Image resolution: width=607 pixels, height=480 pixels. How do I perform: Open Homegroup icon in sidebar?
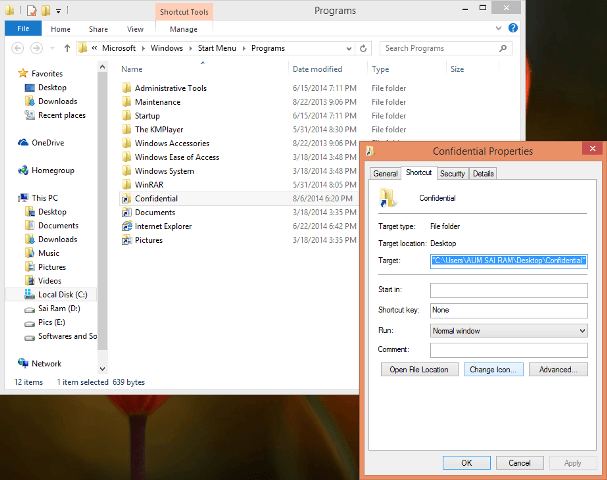coord(23,170)
